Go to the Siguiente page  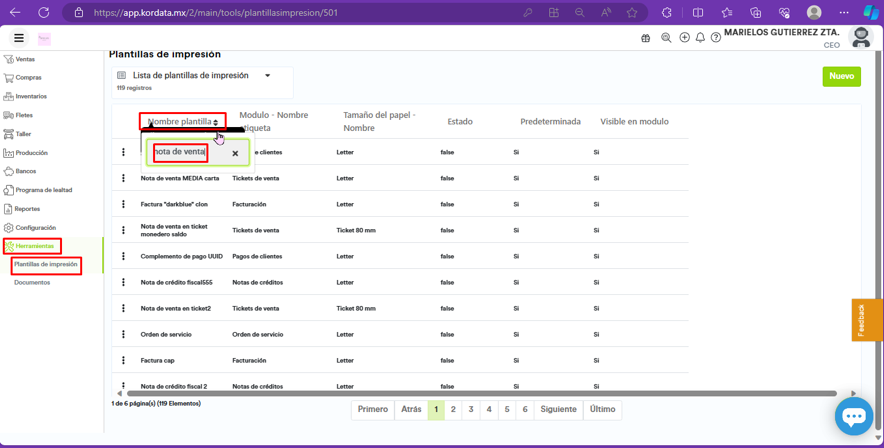558,409
